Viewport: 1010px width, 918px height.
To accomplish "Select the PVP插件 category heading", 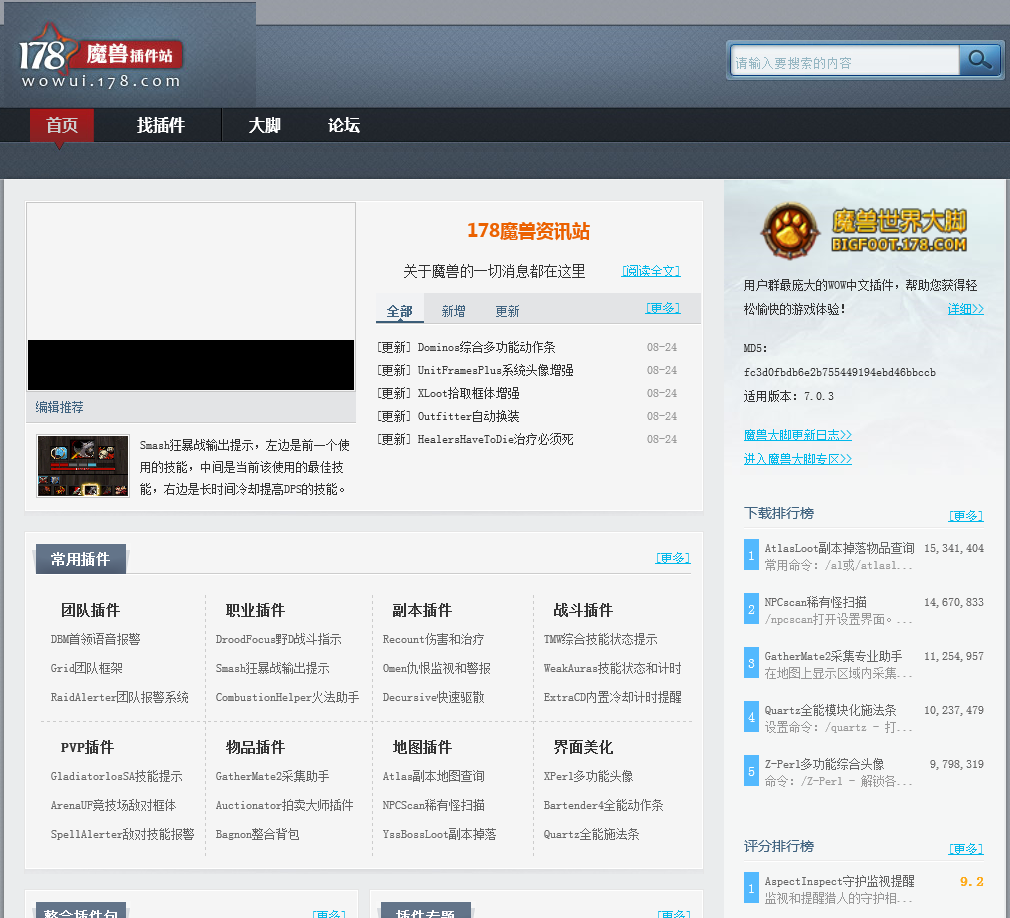I will (x=87, y=747).
